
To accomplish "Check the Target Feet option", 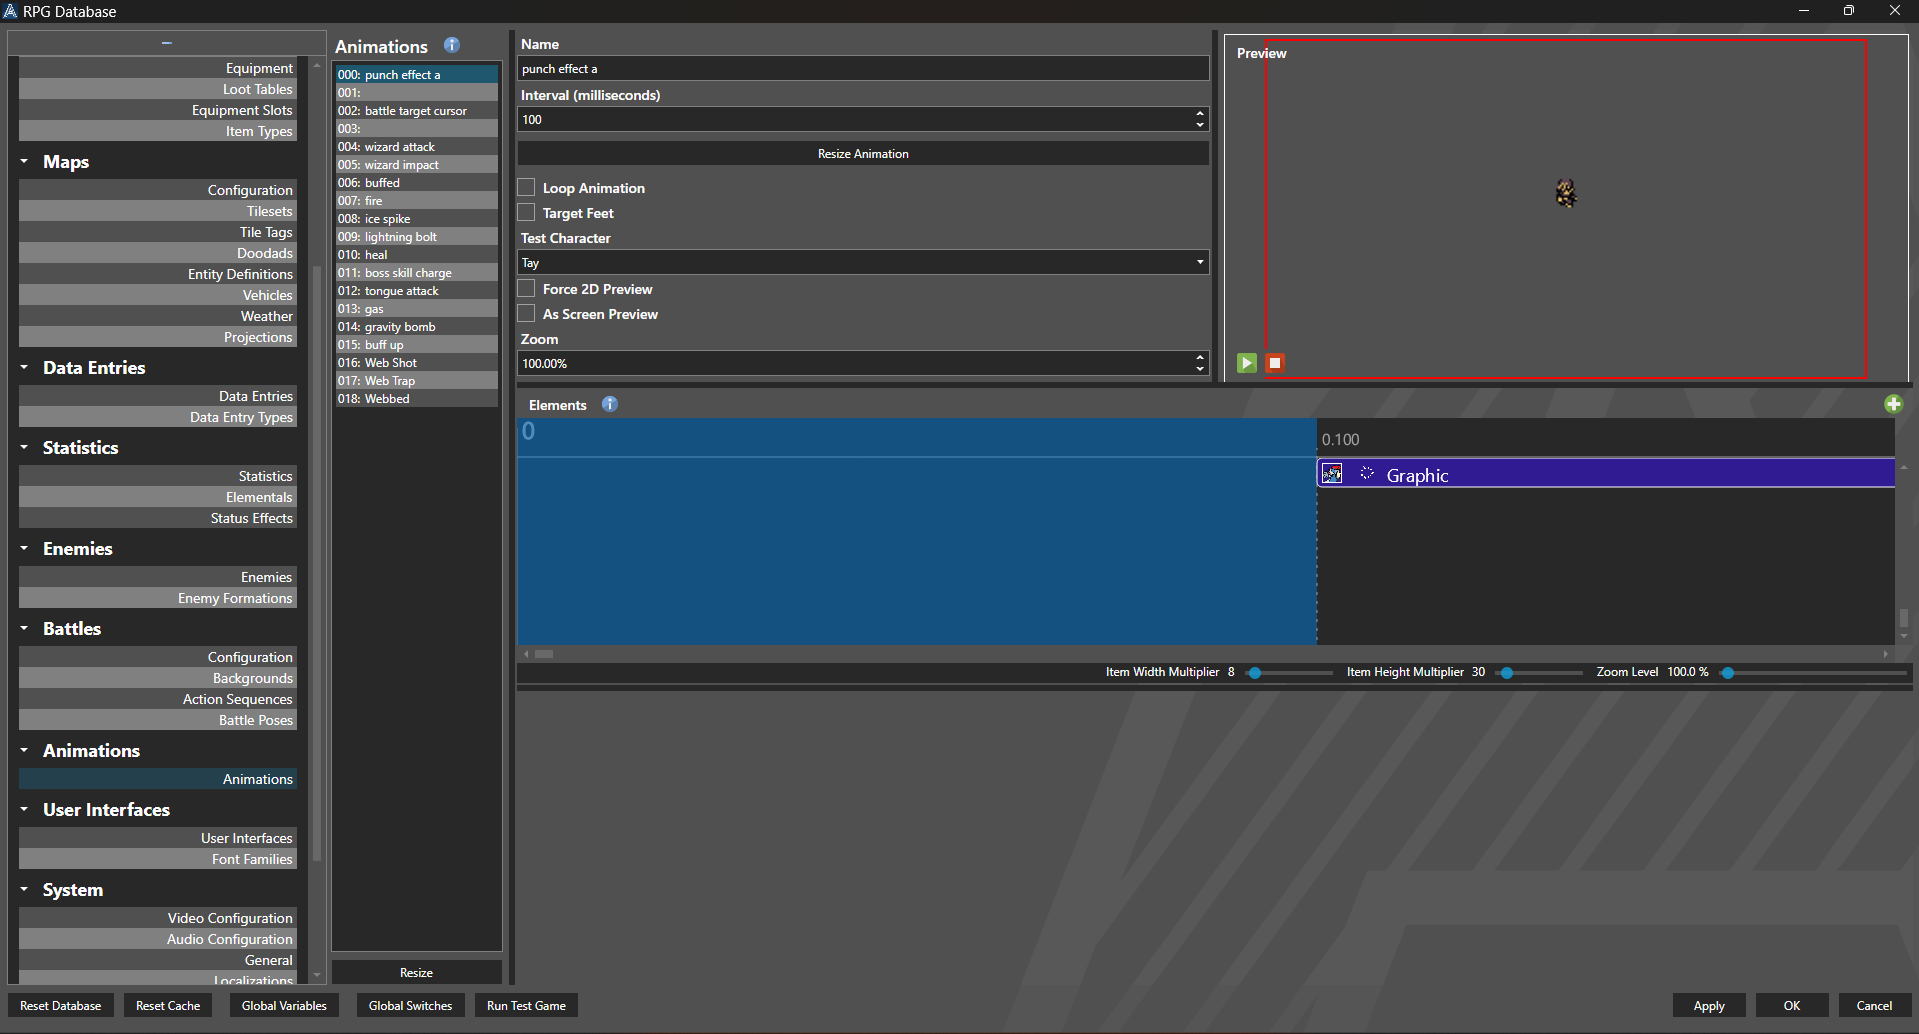I will click(525, 212).
